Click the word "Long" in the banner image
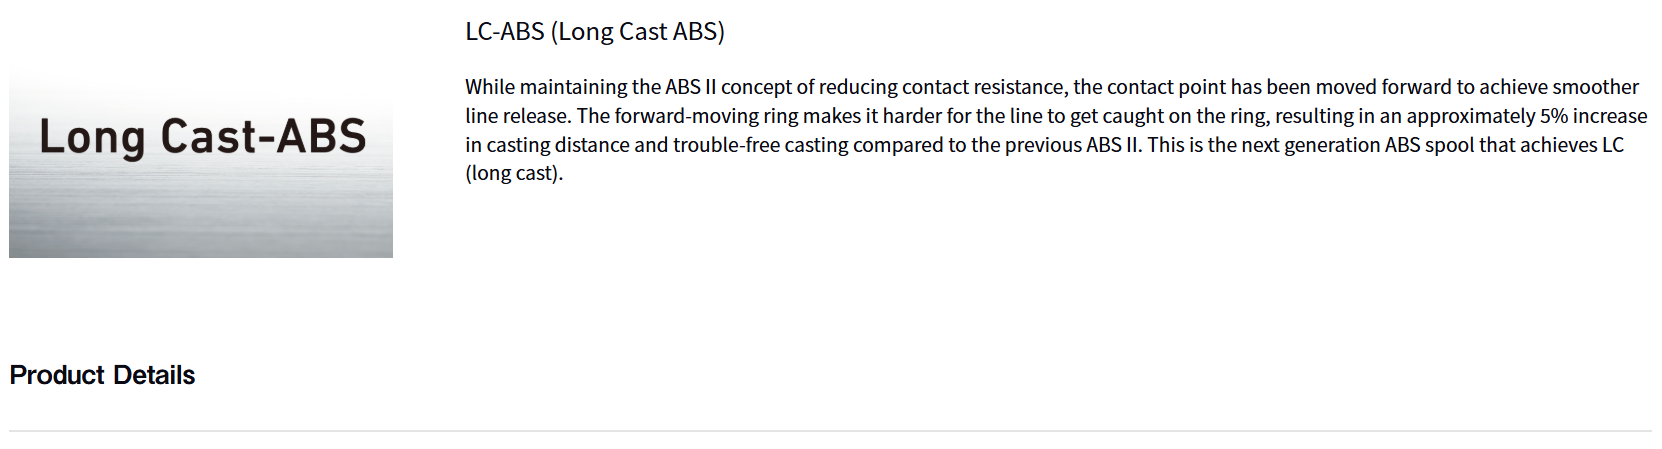 tap(92, 137)
